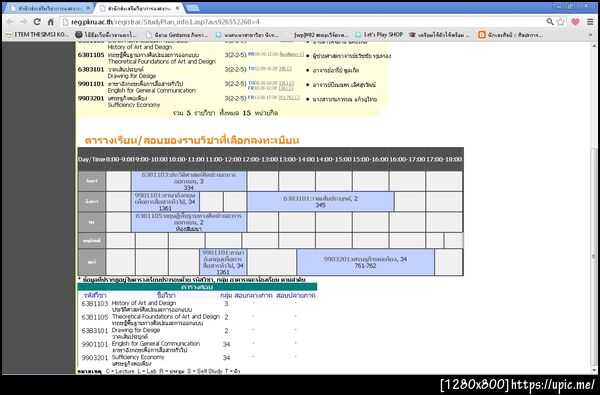Reload the current page
600x395 pixels.
click(x=37, y=22)
